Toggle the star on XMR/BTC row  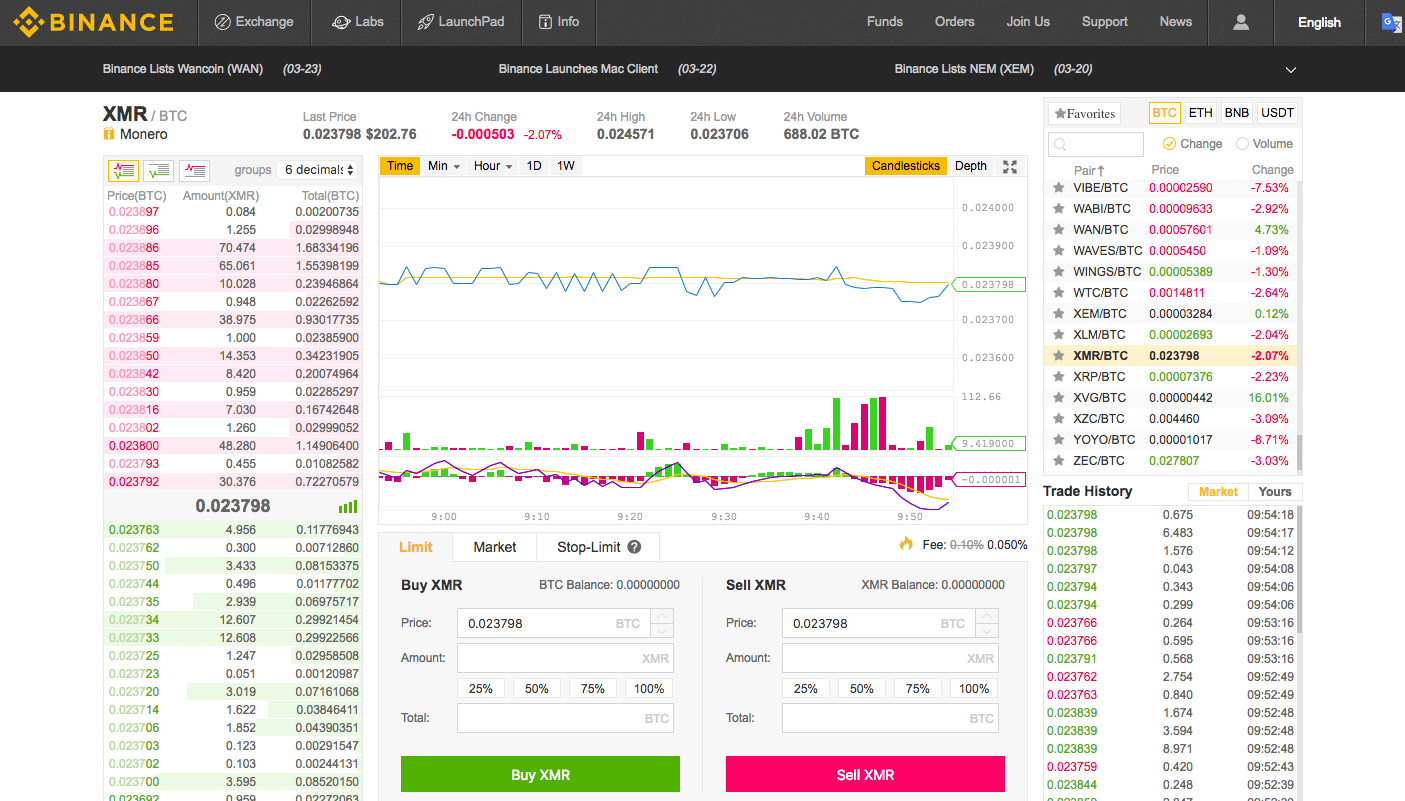1058,356
